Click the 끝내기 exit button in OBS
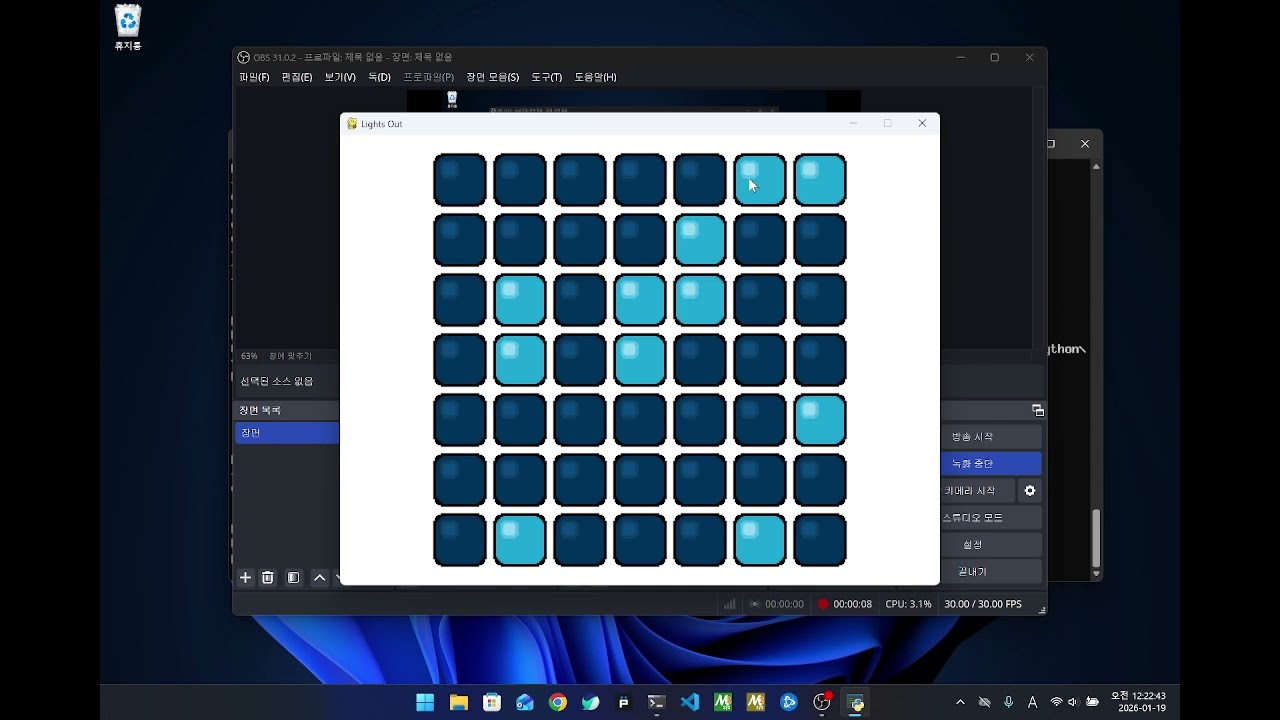 [x=991, y=572]
